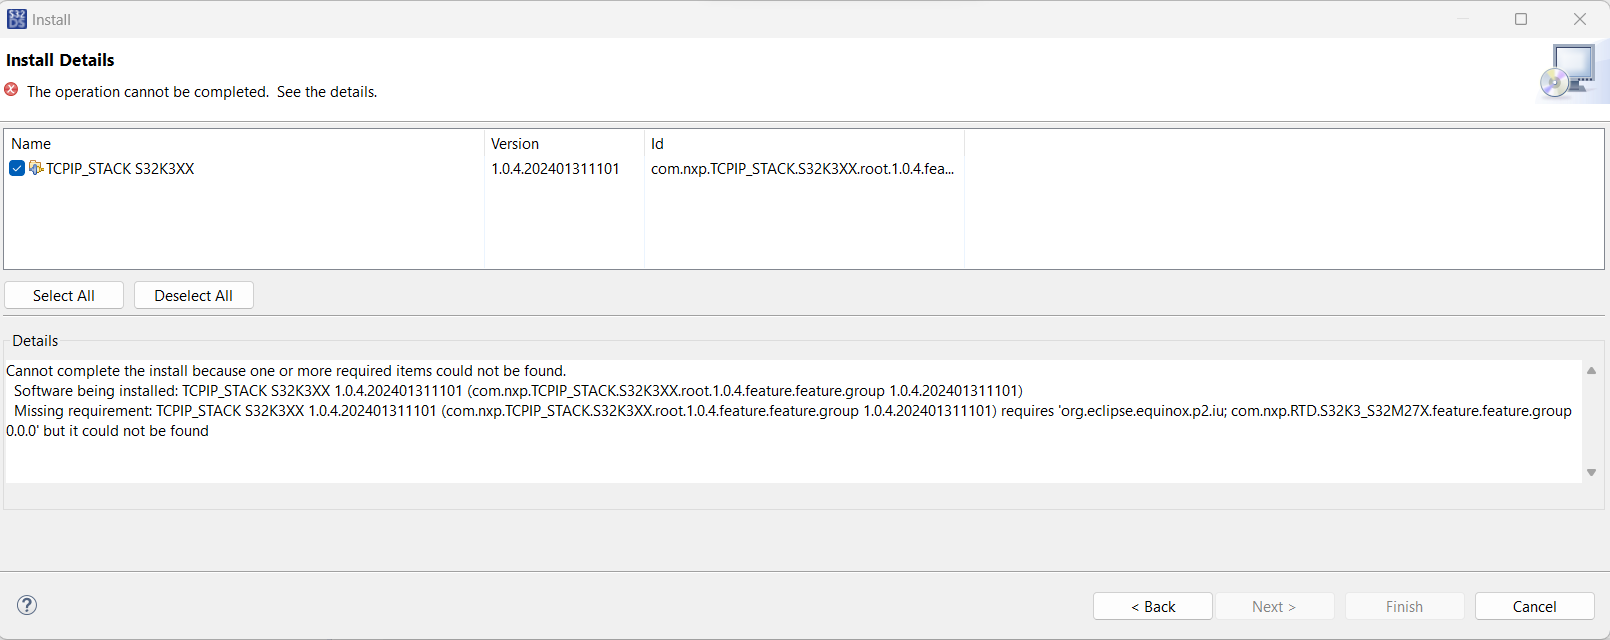Viewport: 1610px width, 640px height.
Task: Click the feature icon beside TCPIP_STACK S32K3XX
Action: pyautogui.click(x=36, y=168)
